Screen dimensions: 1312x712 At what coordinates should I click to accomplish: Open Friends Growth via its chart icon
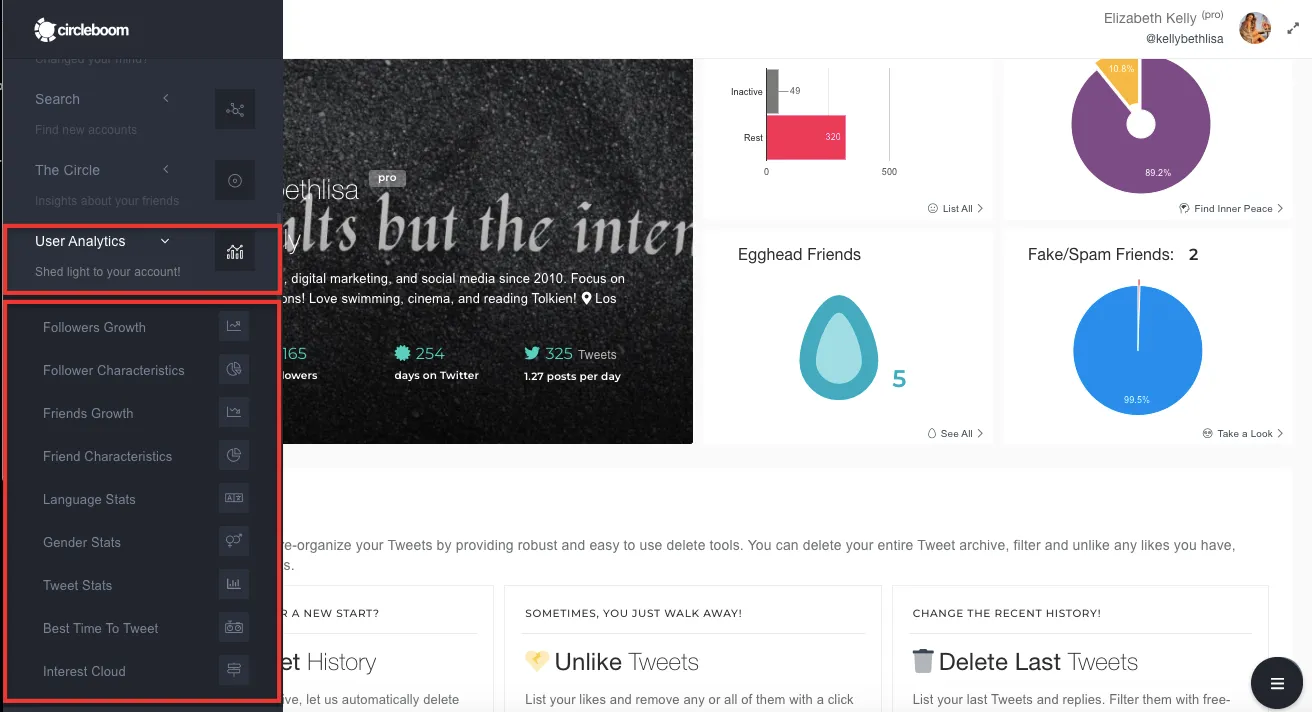click(234, 411)
